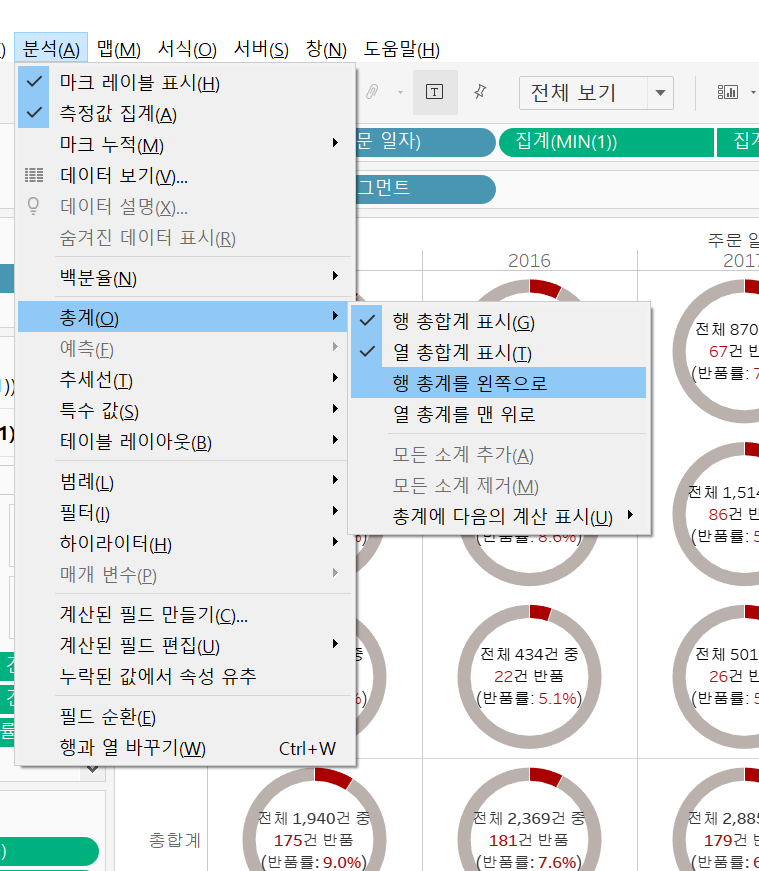Open the Show Me chart icon in toolbar
This screenshot has width=759, height=871.
tap(727, 92)
